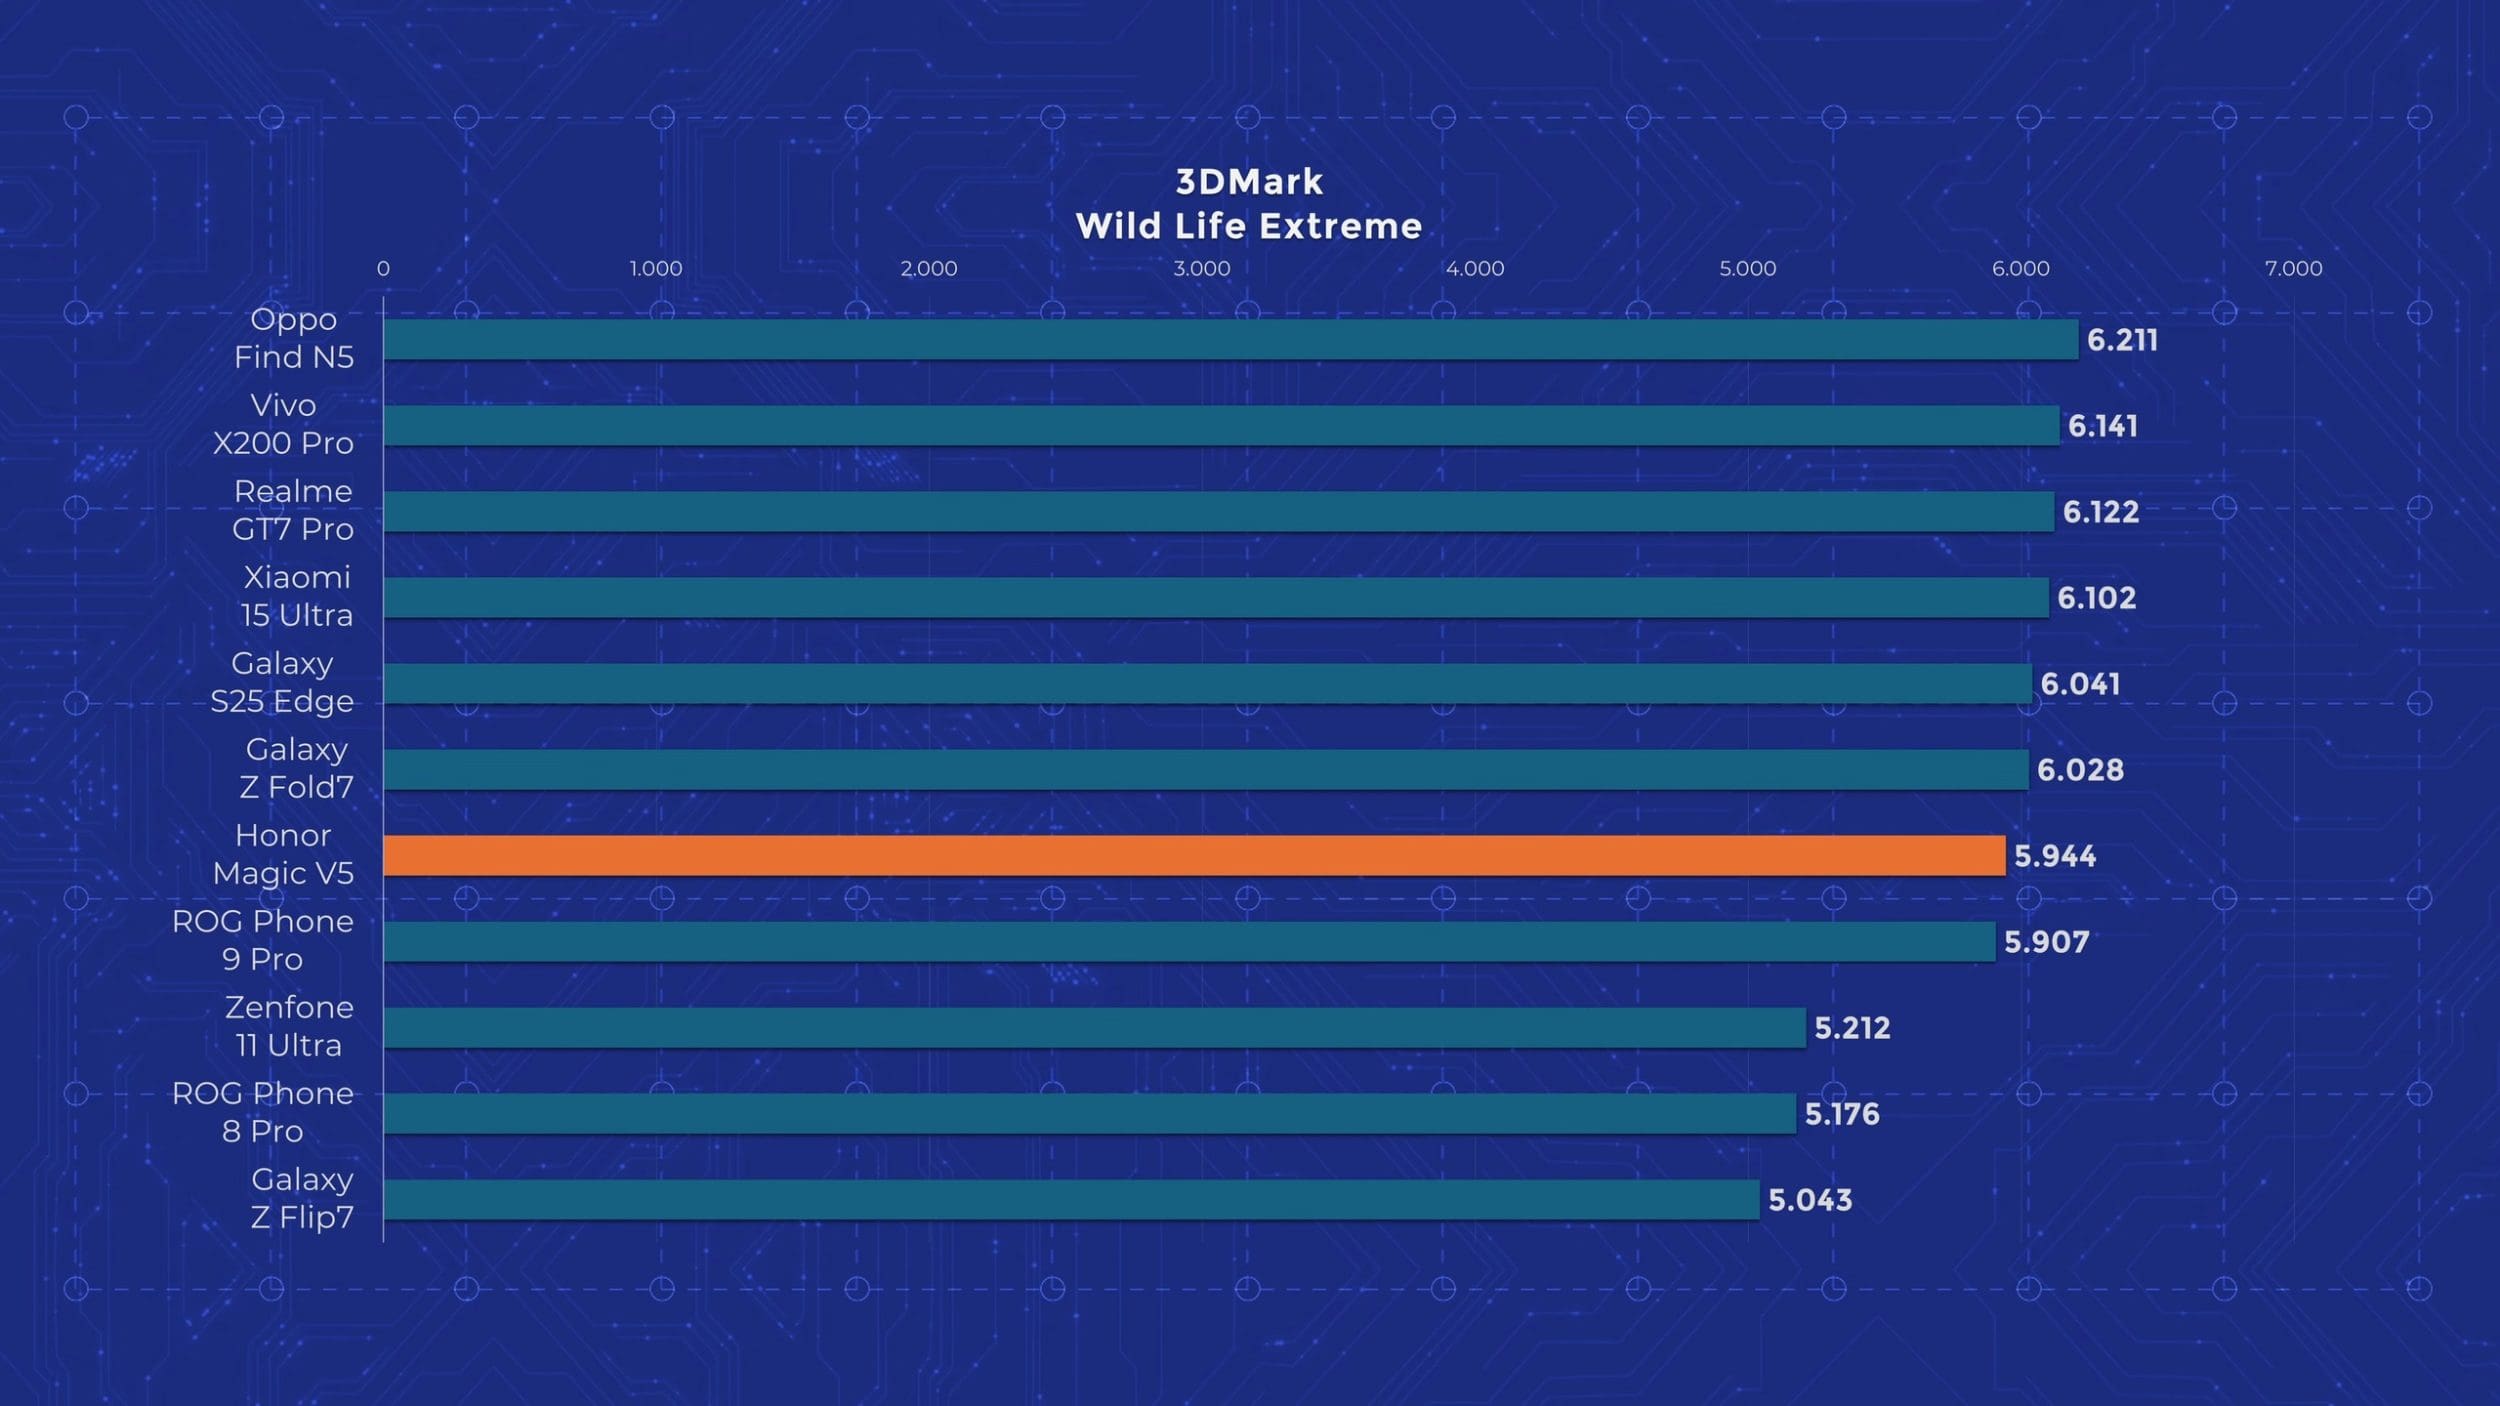Click the orange Honor Magic V5 bar

pyautogui.click(x=1194, y=856)
